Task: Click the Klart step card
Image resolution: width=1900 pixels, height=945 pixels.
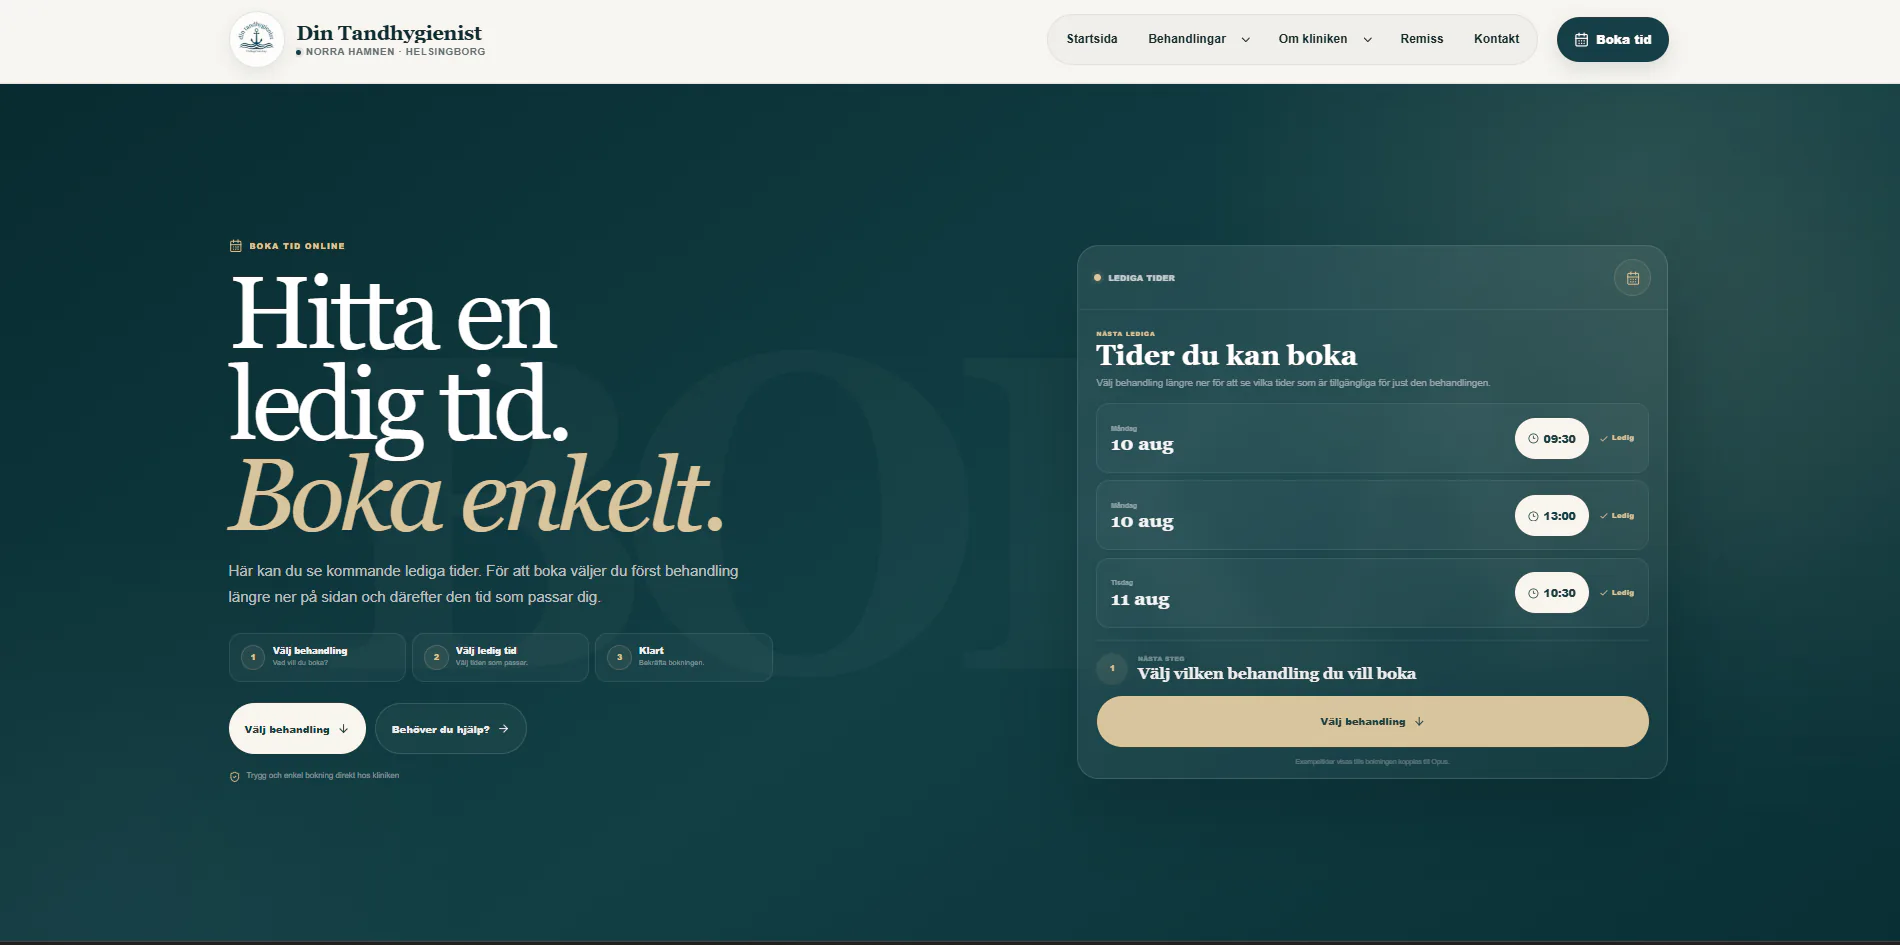Action: click(x=683, y=657)
